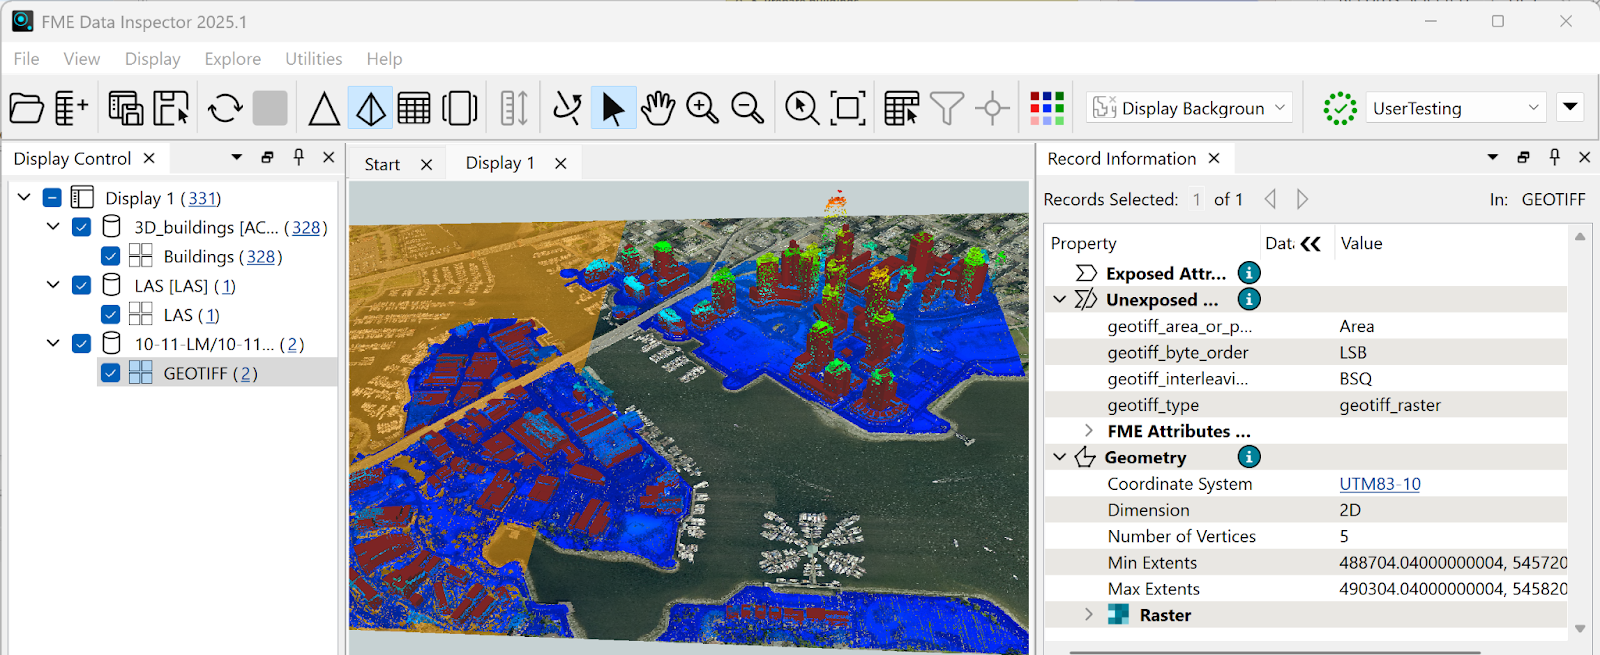Open the View menu

coord(82,59)
